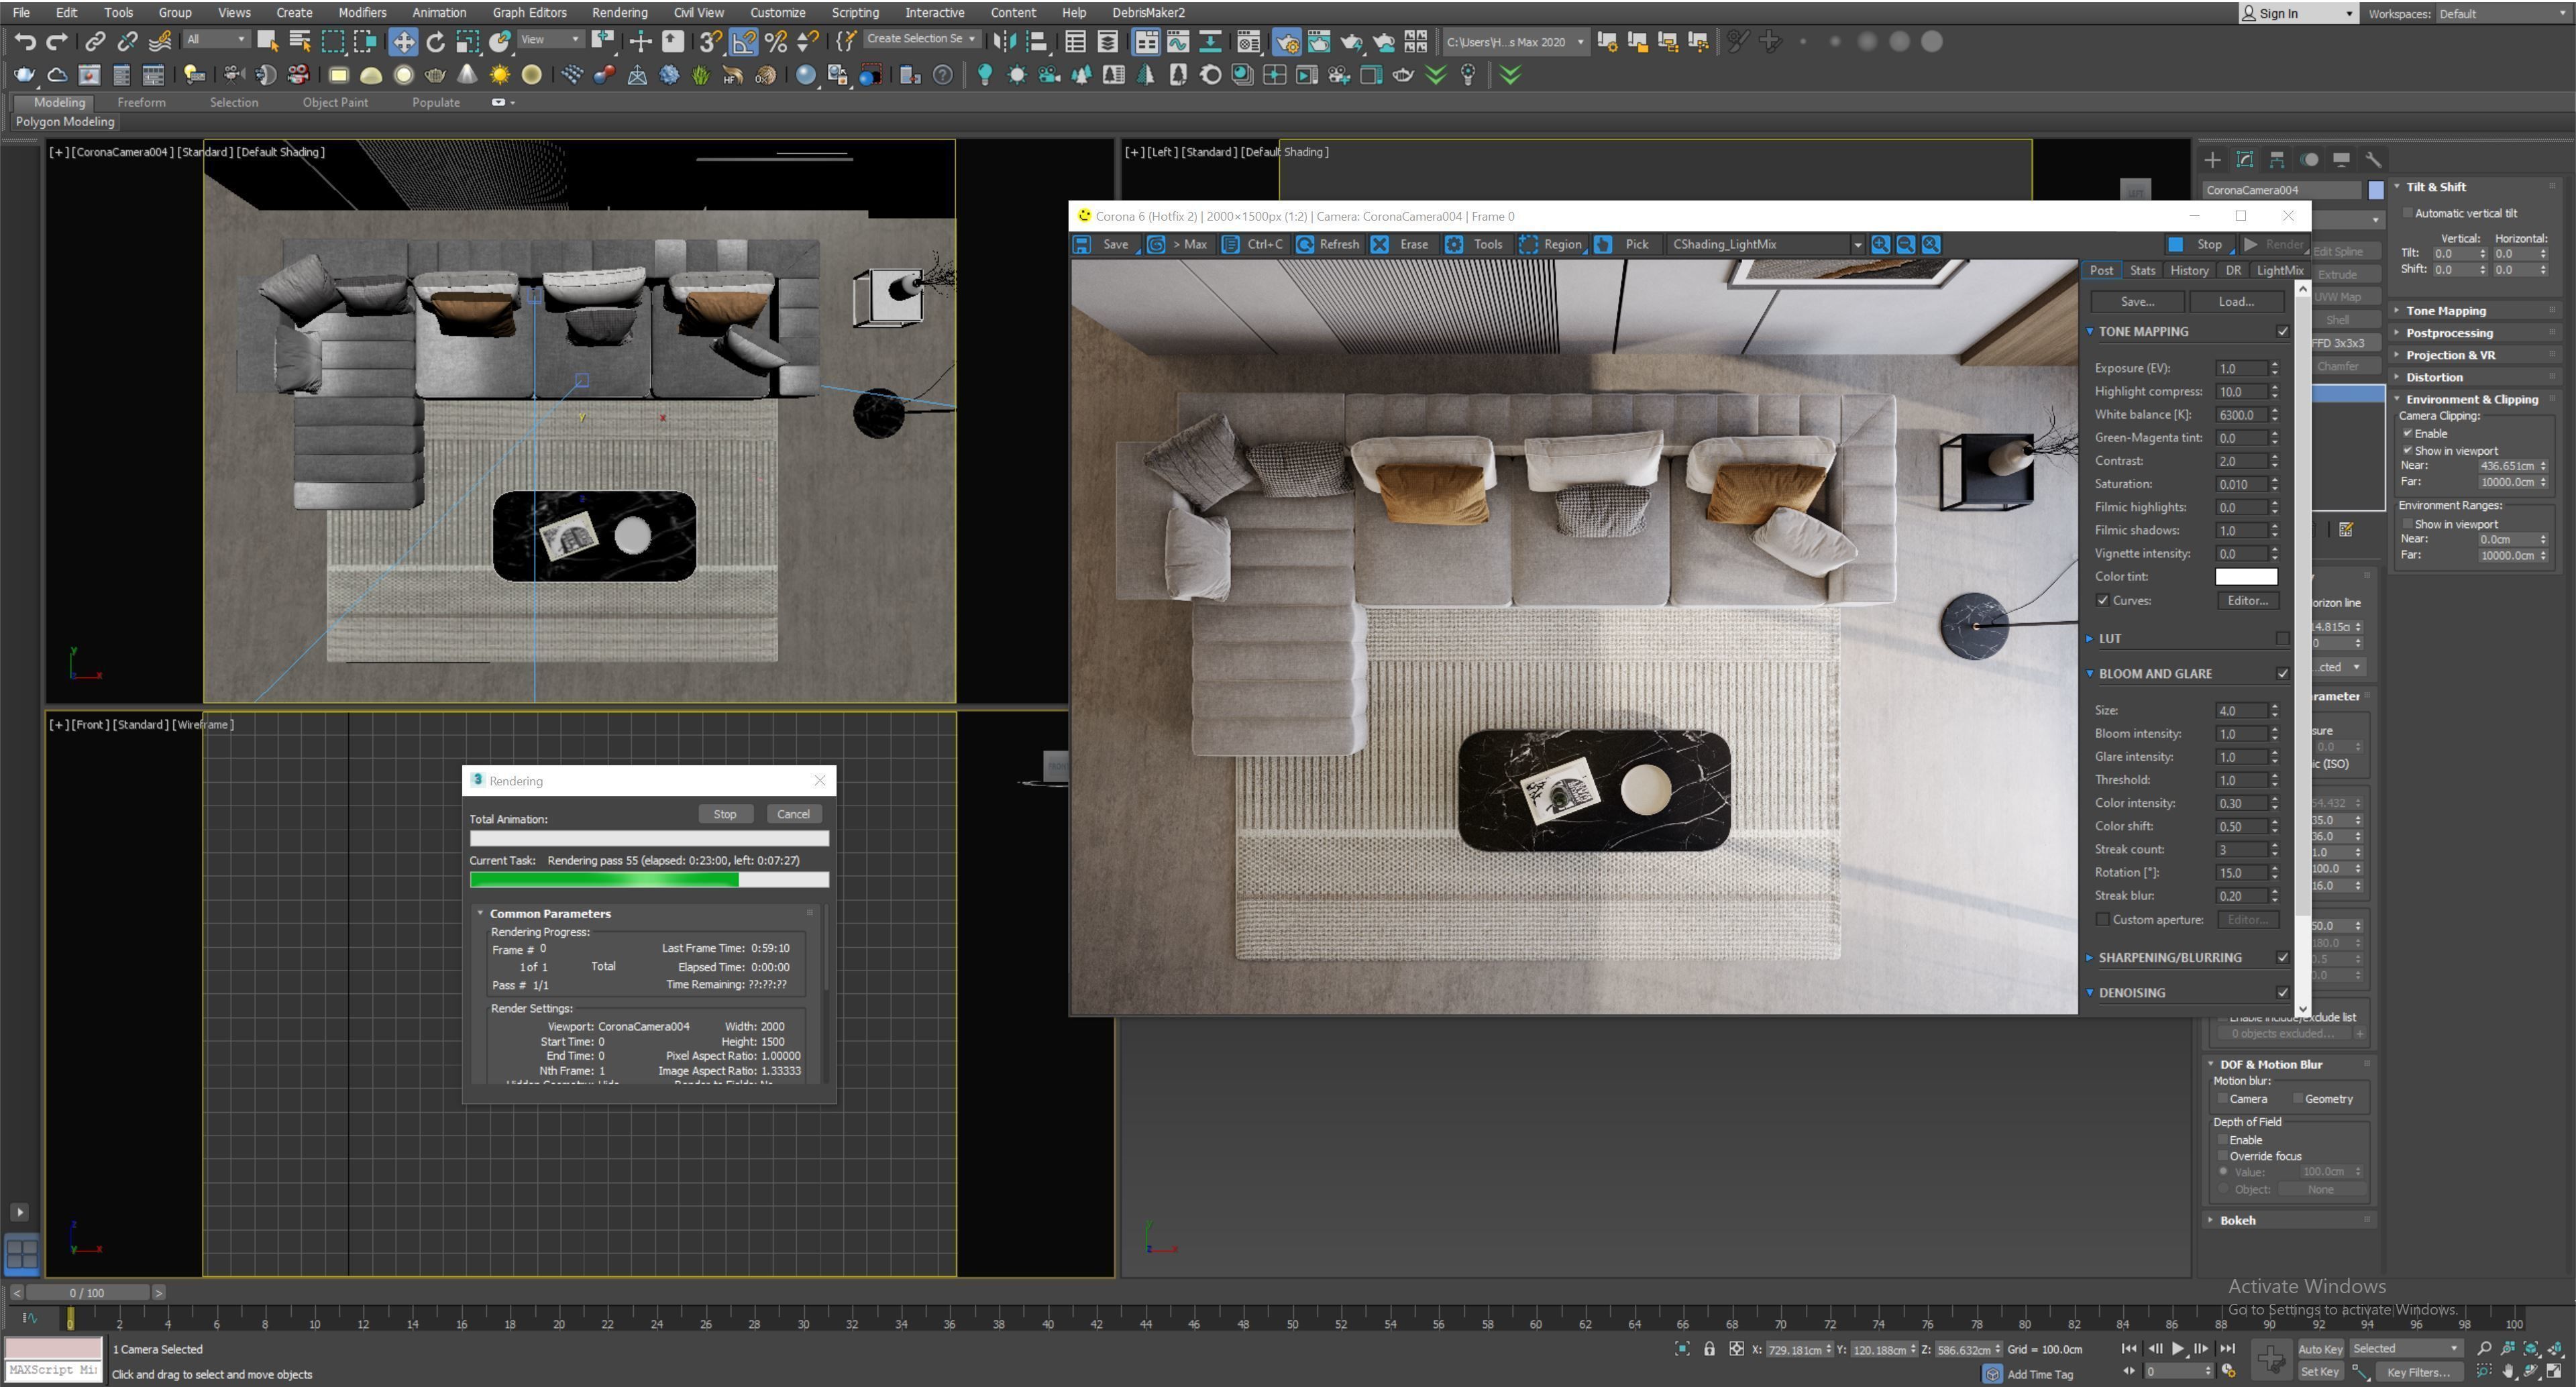Toggle the DENOISING checkbox
The width and height of the screenshot is (2576, 1387).
[2282, 993]
